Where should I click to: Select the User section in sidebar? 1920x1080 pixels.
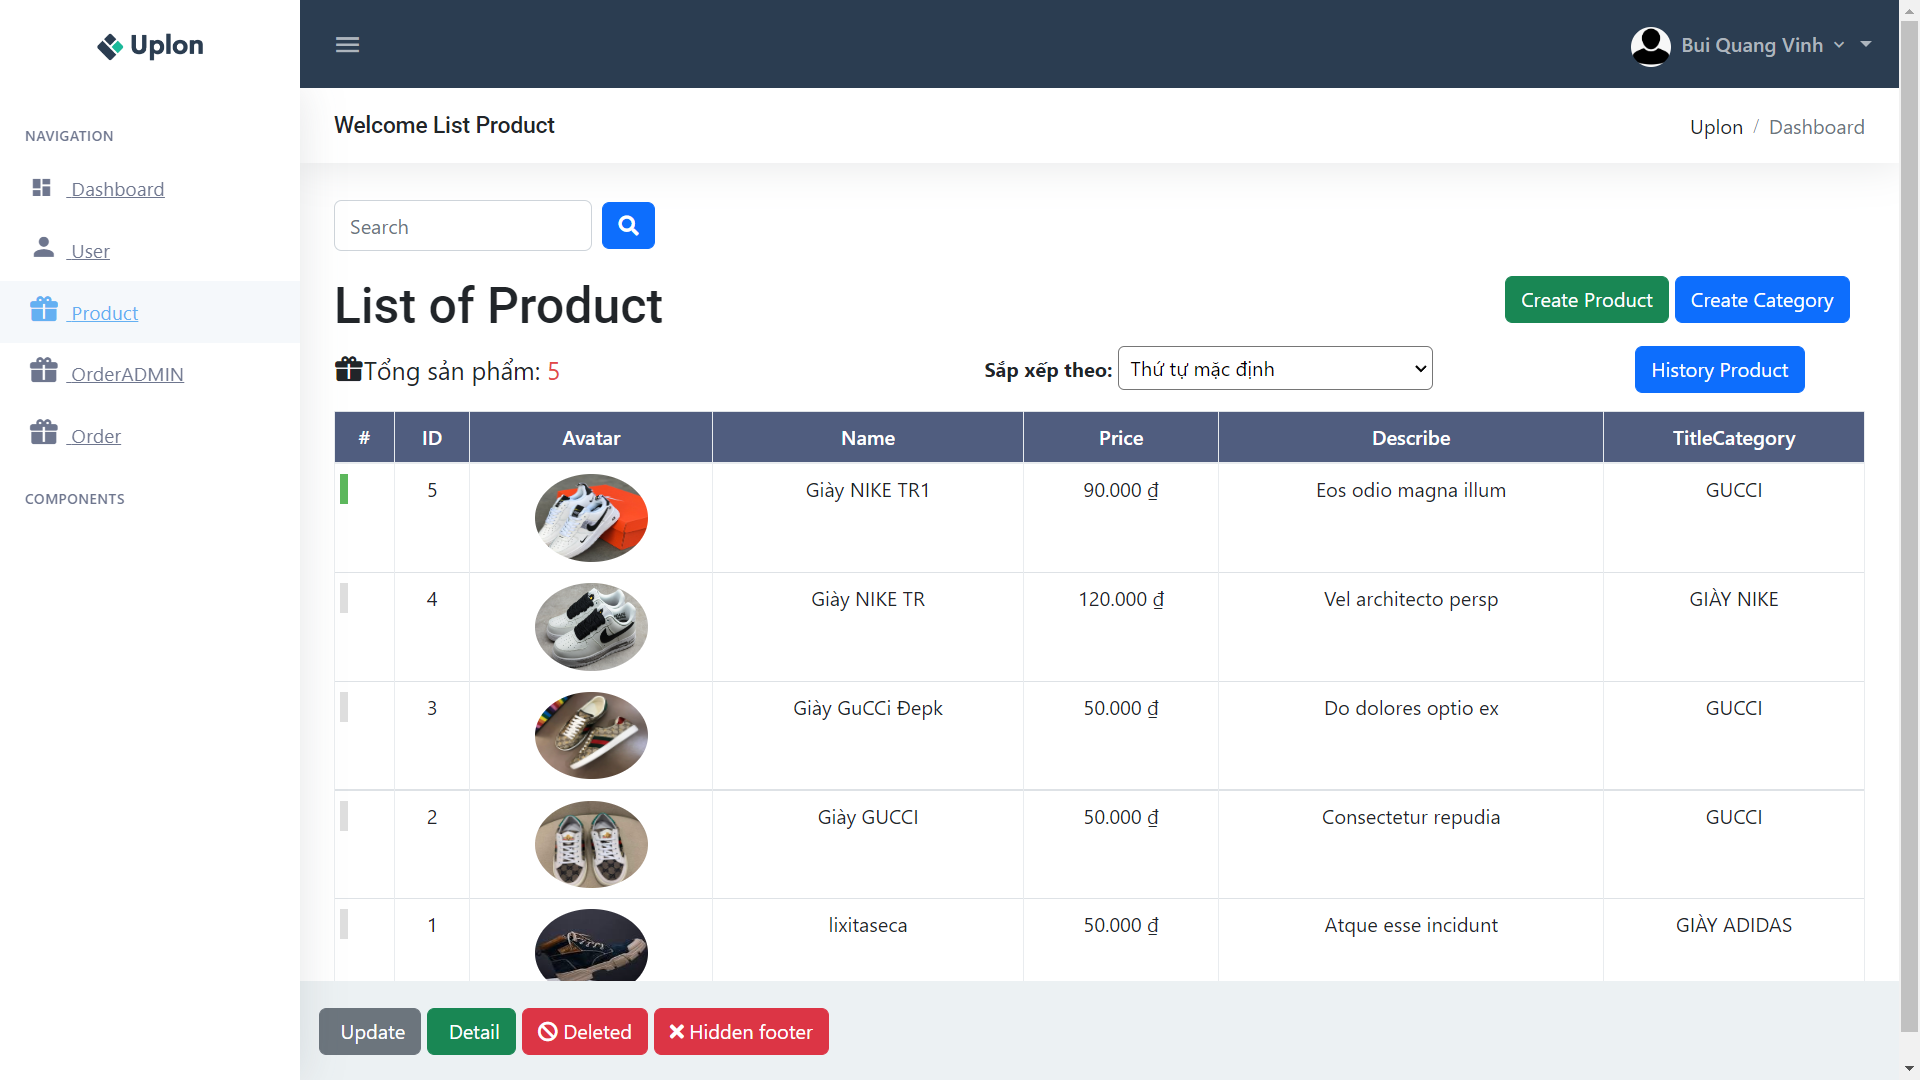pyautogui.click(x=89, y=251)
